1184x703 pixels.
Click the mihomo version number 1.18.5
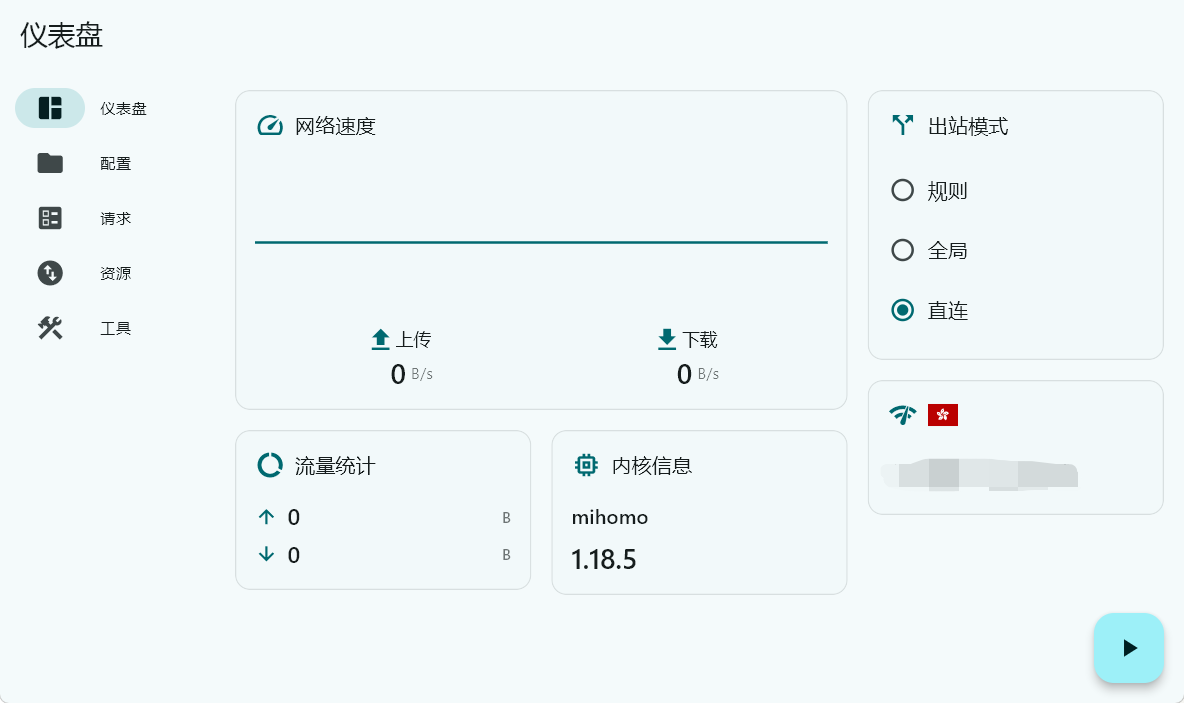coord(603,560)
